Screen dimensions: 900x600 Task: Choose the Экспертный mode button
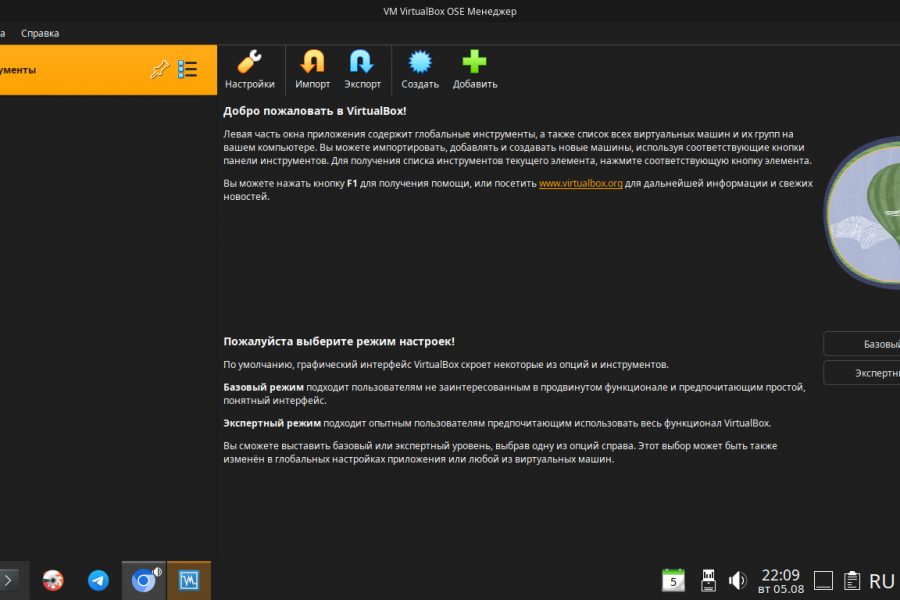point(862,373)
